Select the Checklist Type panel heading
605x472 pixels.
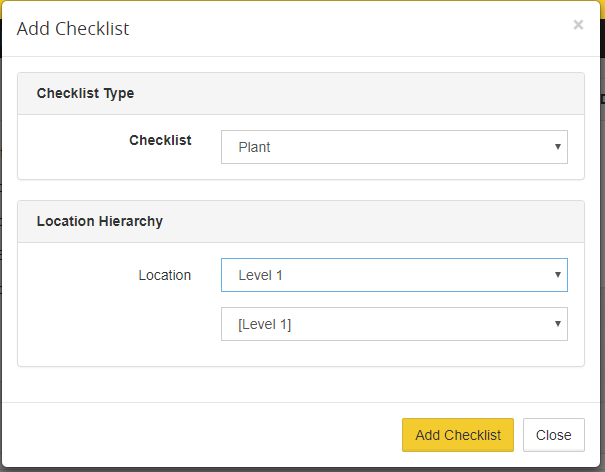tap(85, 93)
